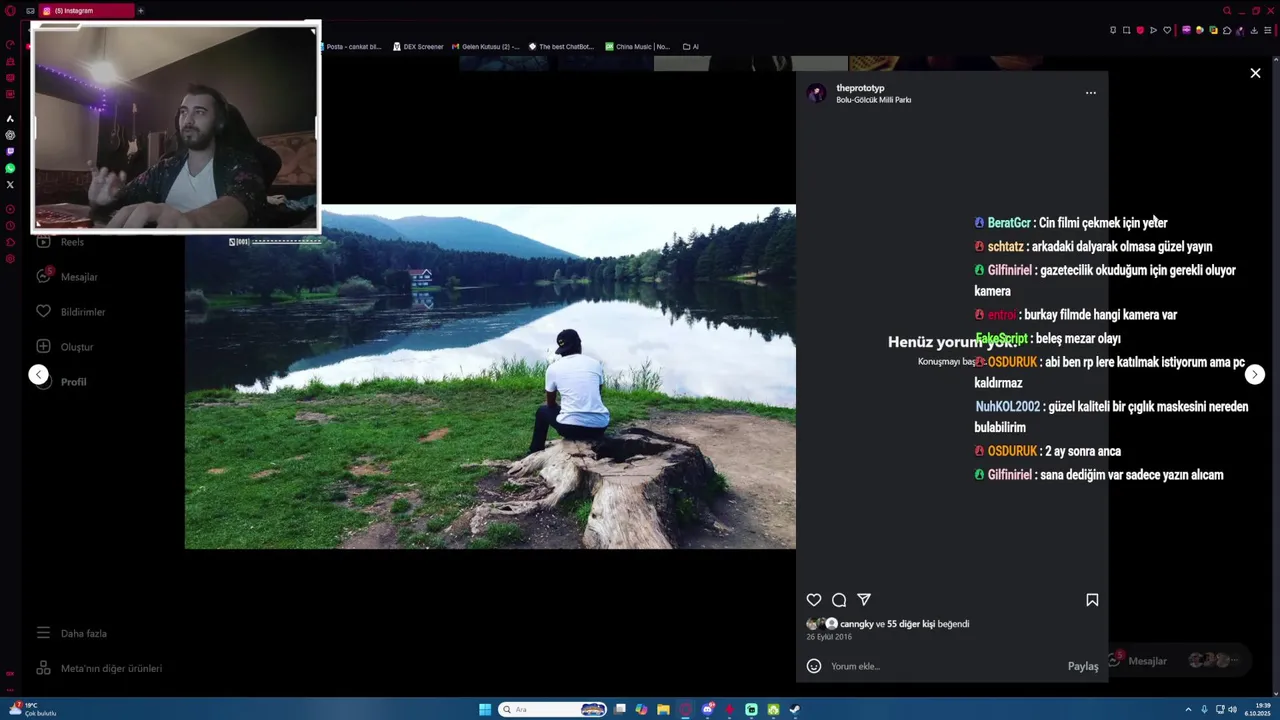1280x720 pixels.
Task: Go to the next post arrow
Action: [x=1255, y=374]
